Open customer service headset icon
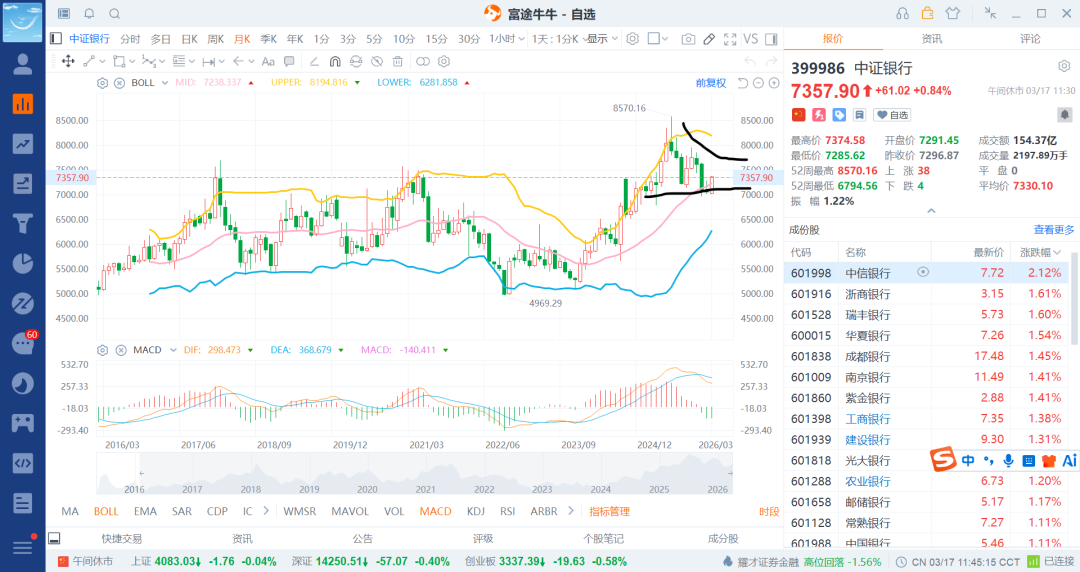 pos(902,14)
